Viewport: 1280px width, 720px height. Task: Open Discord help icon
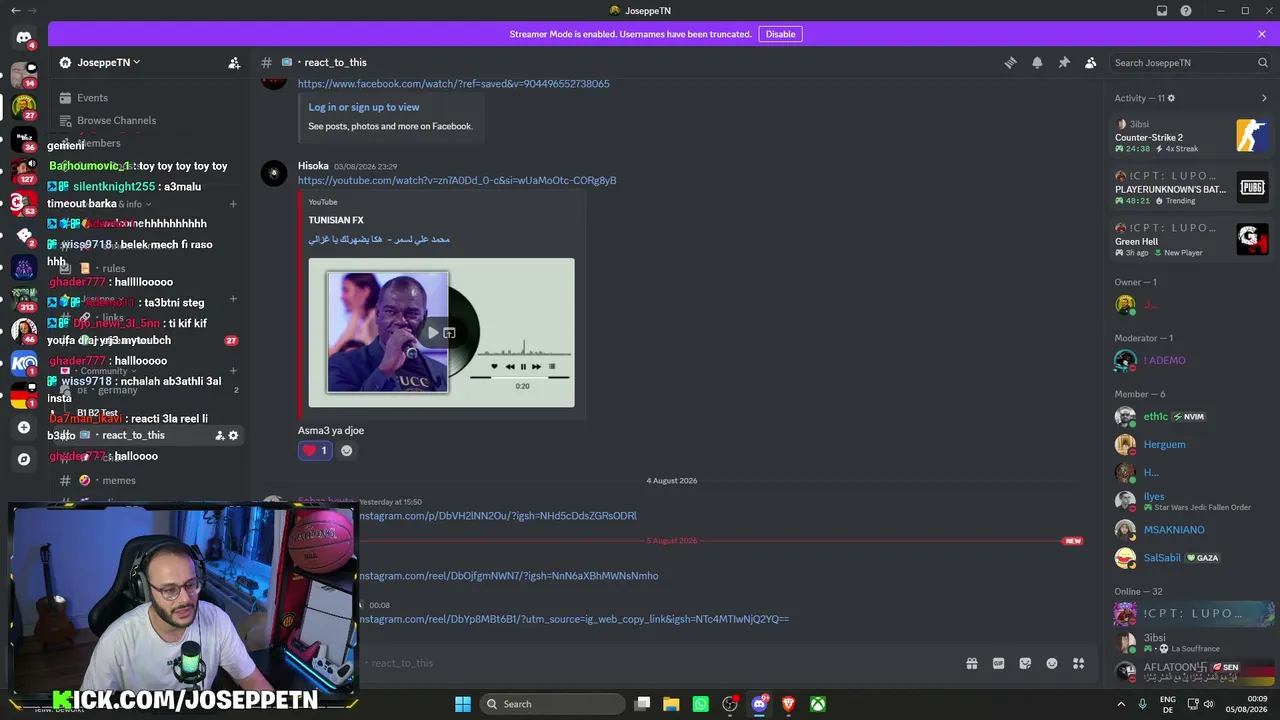point(1186,11)
